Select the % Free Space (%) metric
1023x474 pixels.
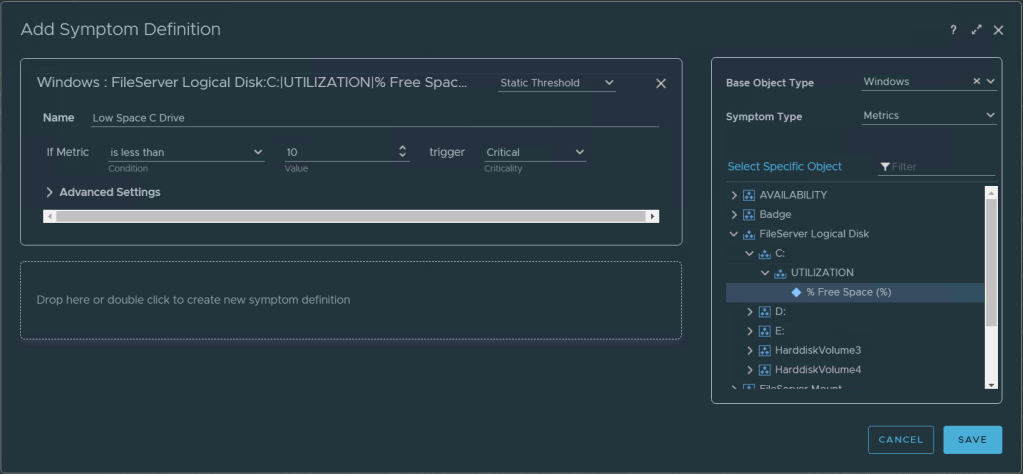coord(848,292)
